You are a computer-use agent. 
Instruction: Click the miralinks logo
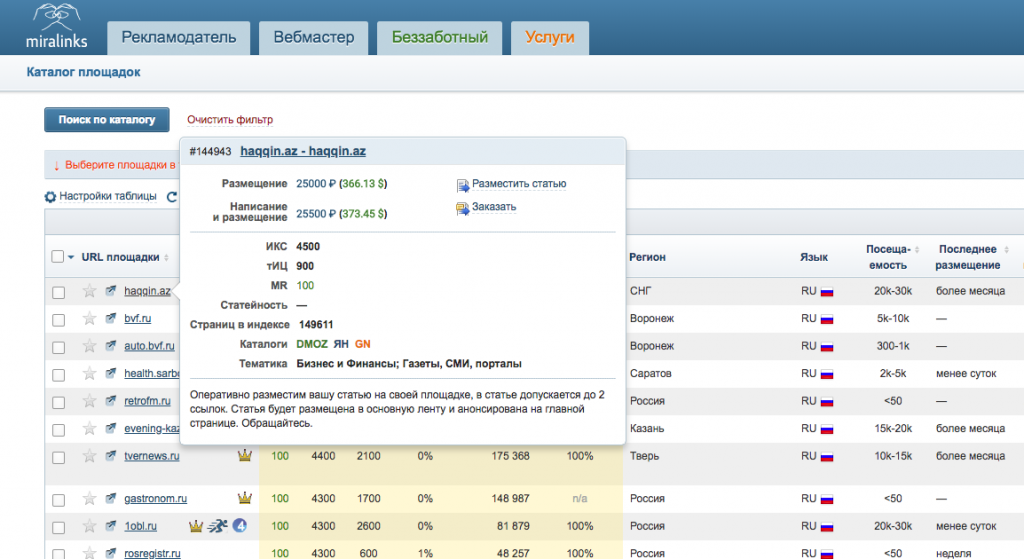pos(56,26)
